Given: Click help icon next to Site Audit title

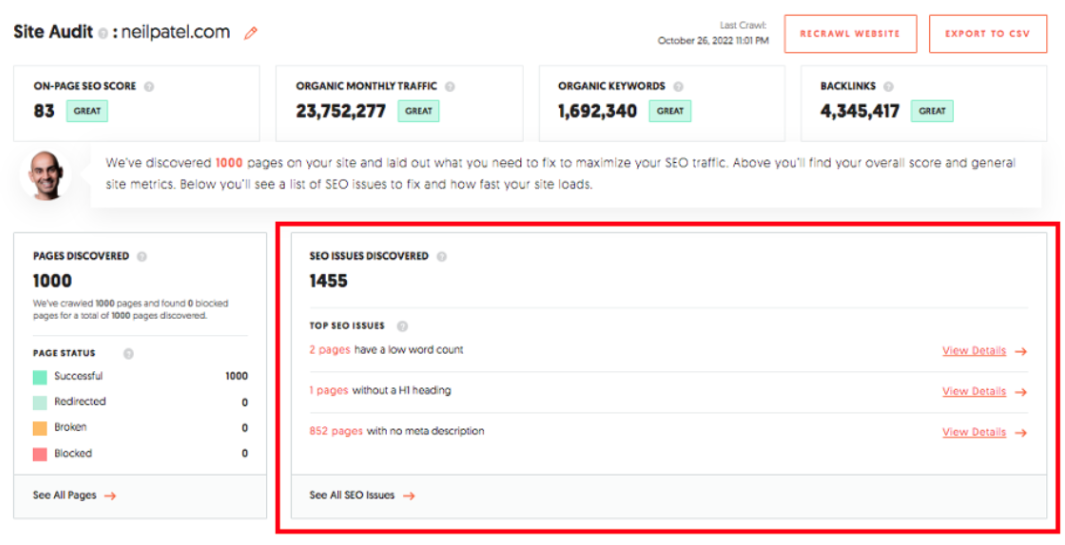Looking at the screenshot, I should (x=103, y=33).
